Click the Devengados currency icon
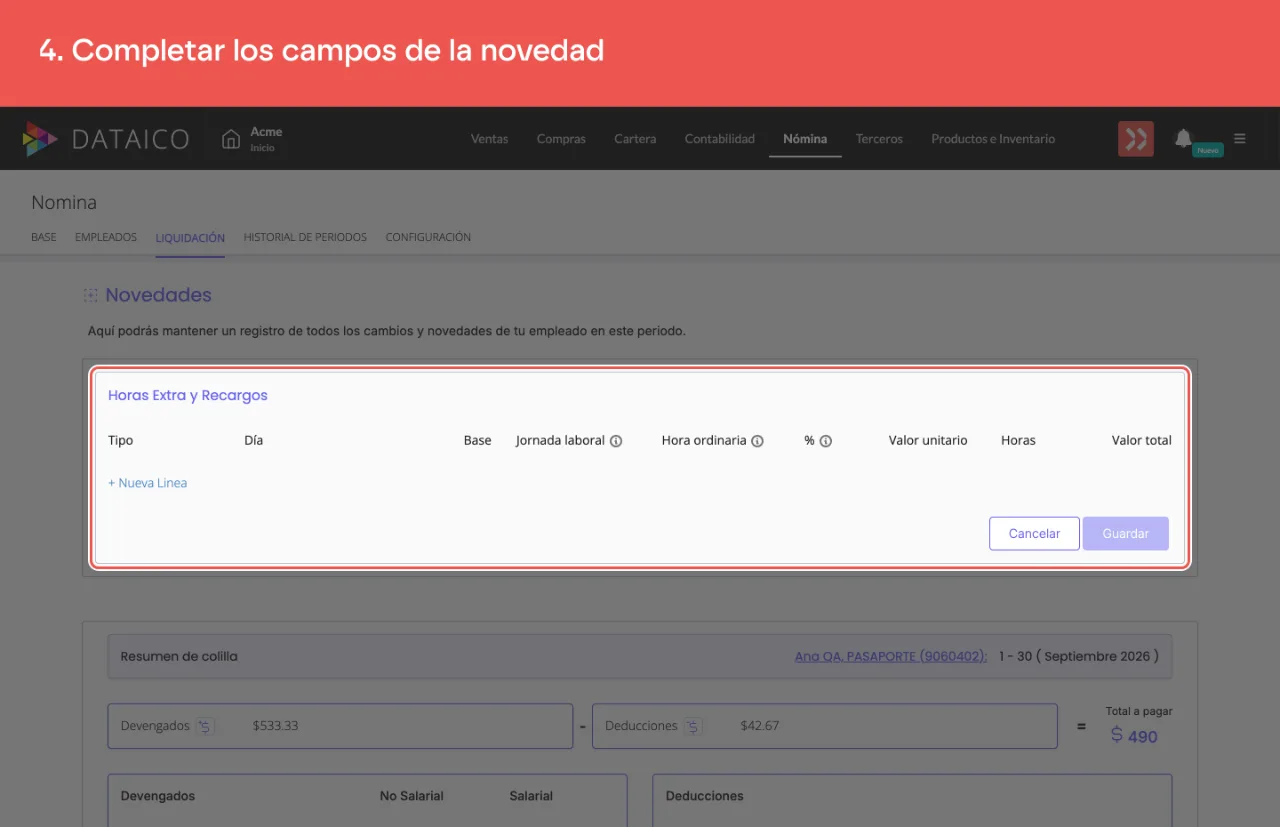1280x827 pixels. [205, 726]
